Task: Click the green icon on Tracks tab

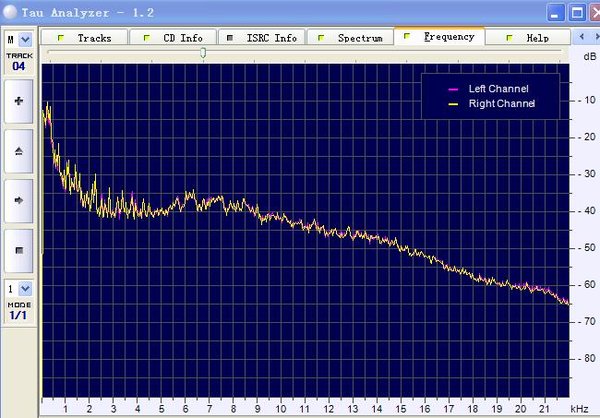Action: 60,38
